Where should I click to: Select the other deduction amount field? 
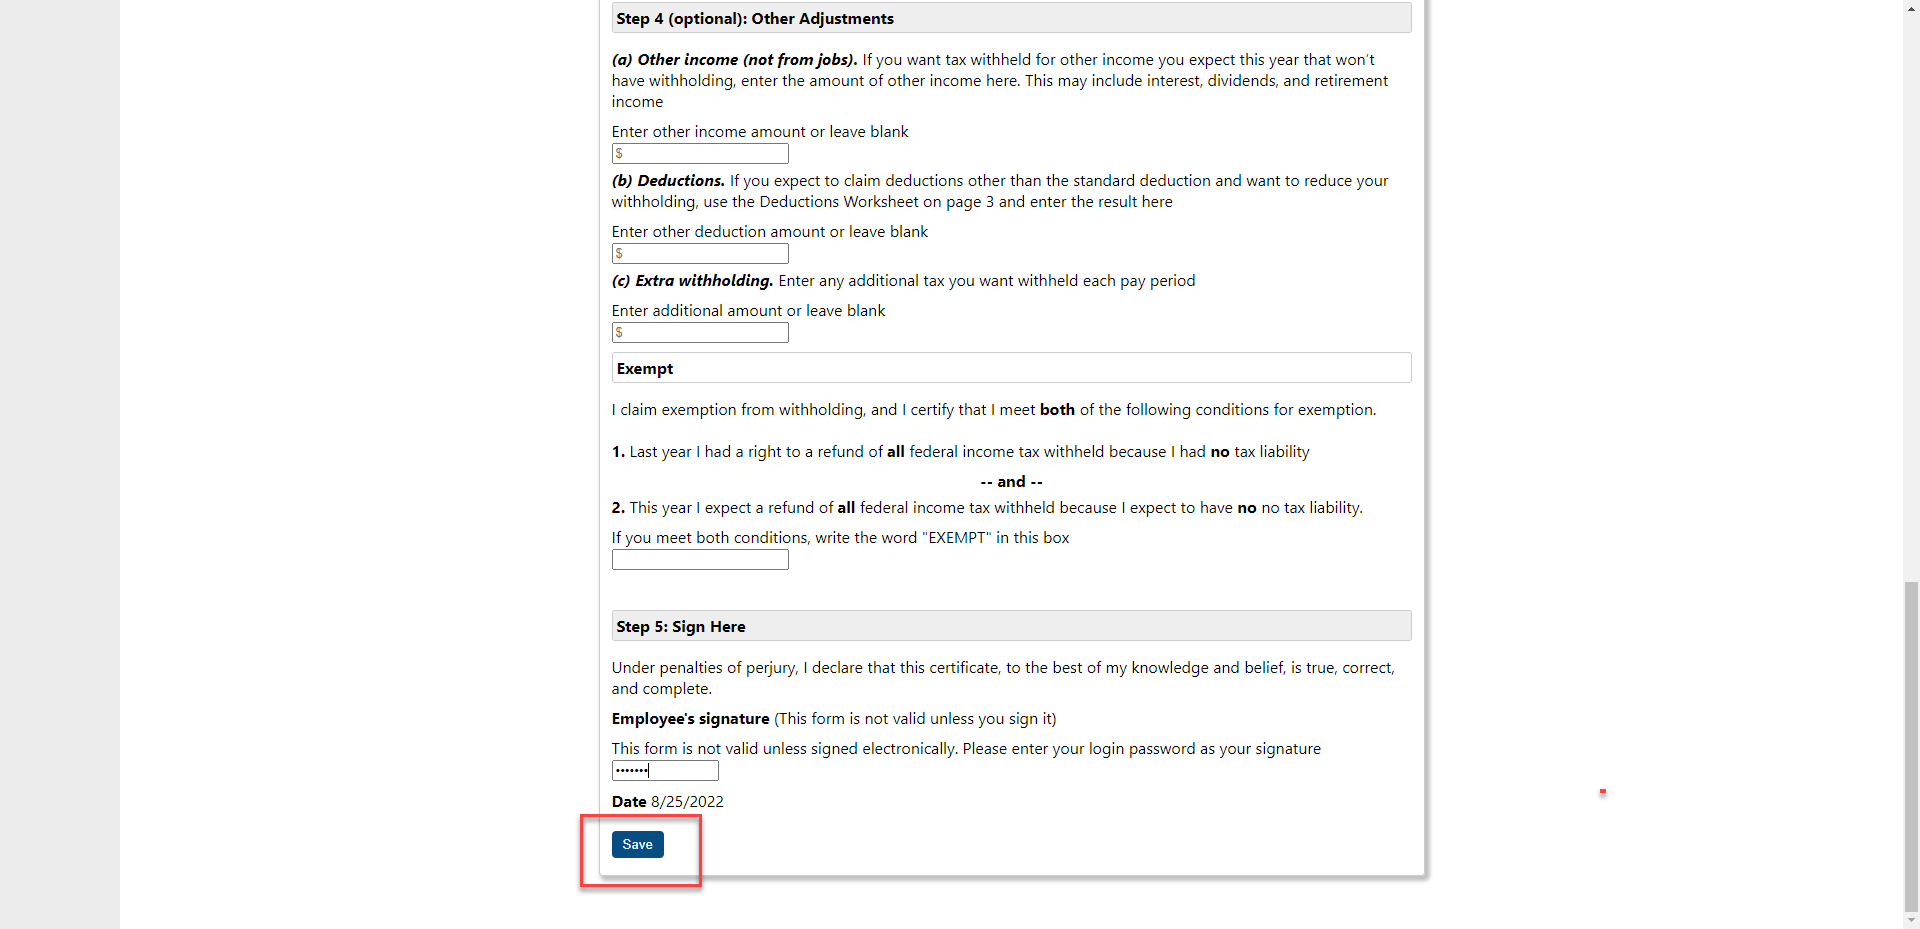(700, 253)
